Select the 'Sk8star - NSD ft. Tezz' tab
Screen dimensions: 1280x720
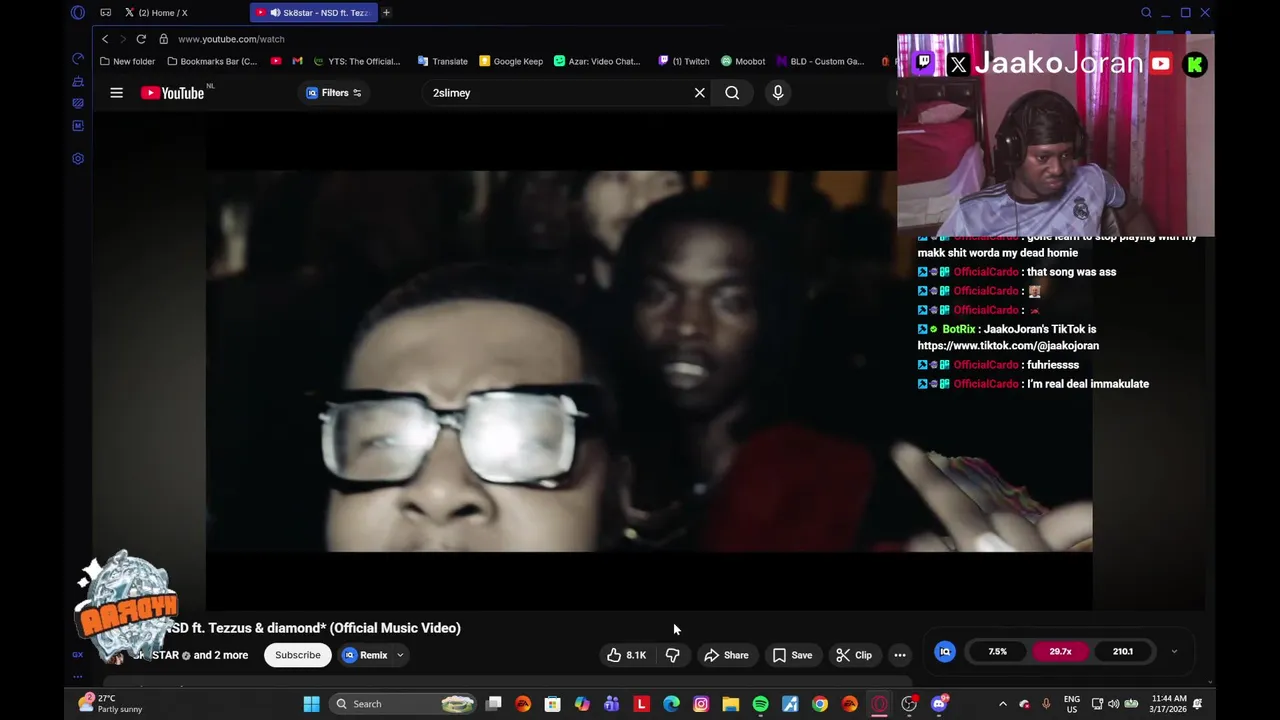(313, 13)
